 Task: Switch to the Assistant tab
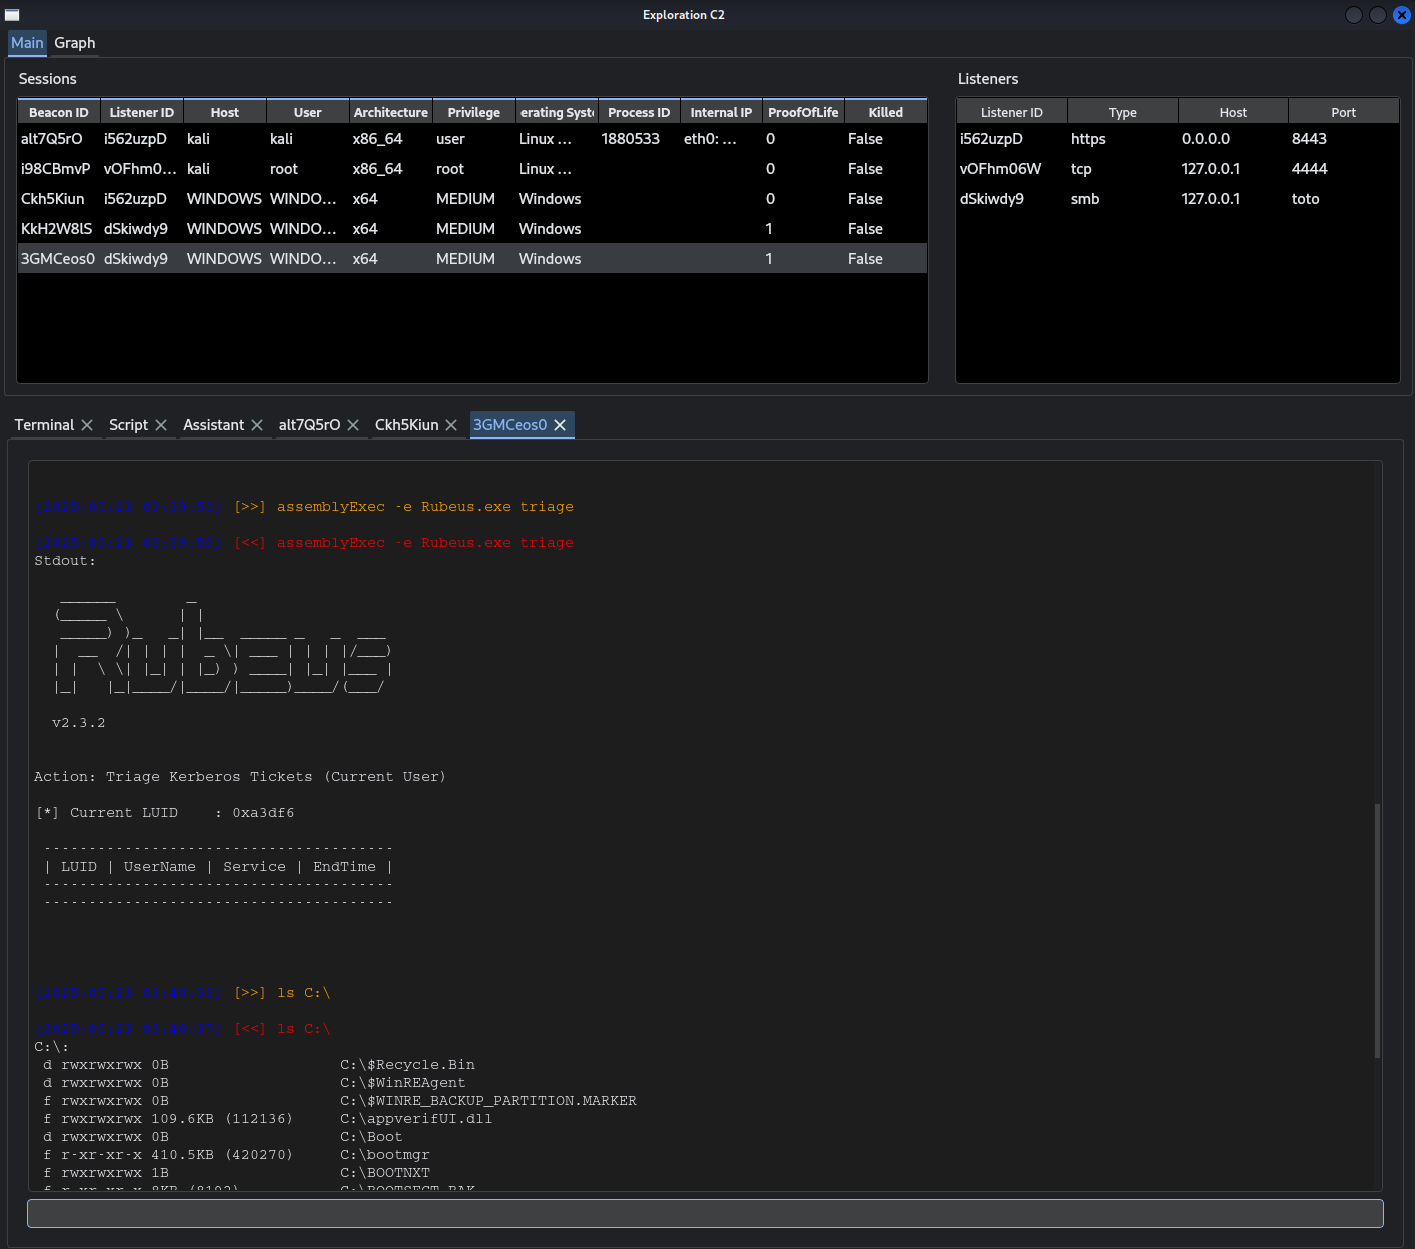[x=213, y=425]
